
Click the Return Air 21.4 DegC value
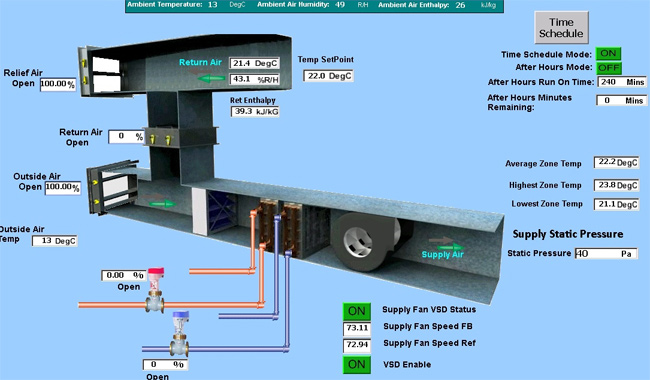coord(255,63)
